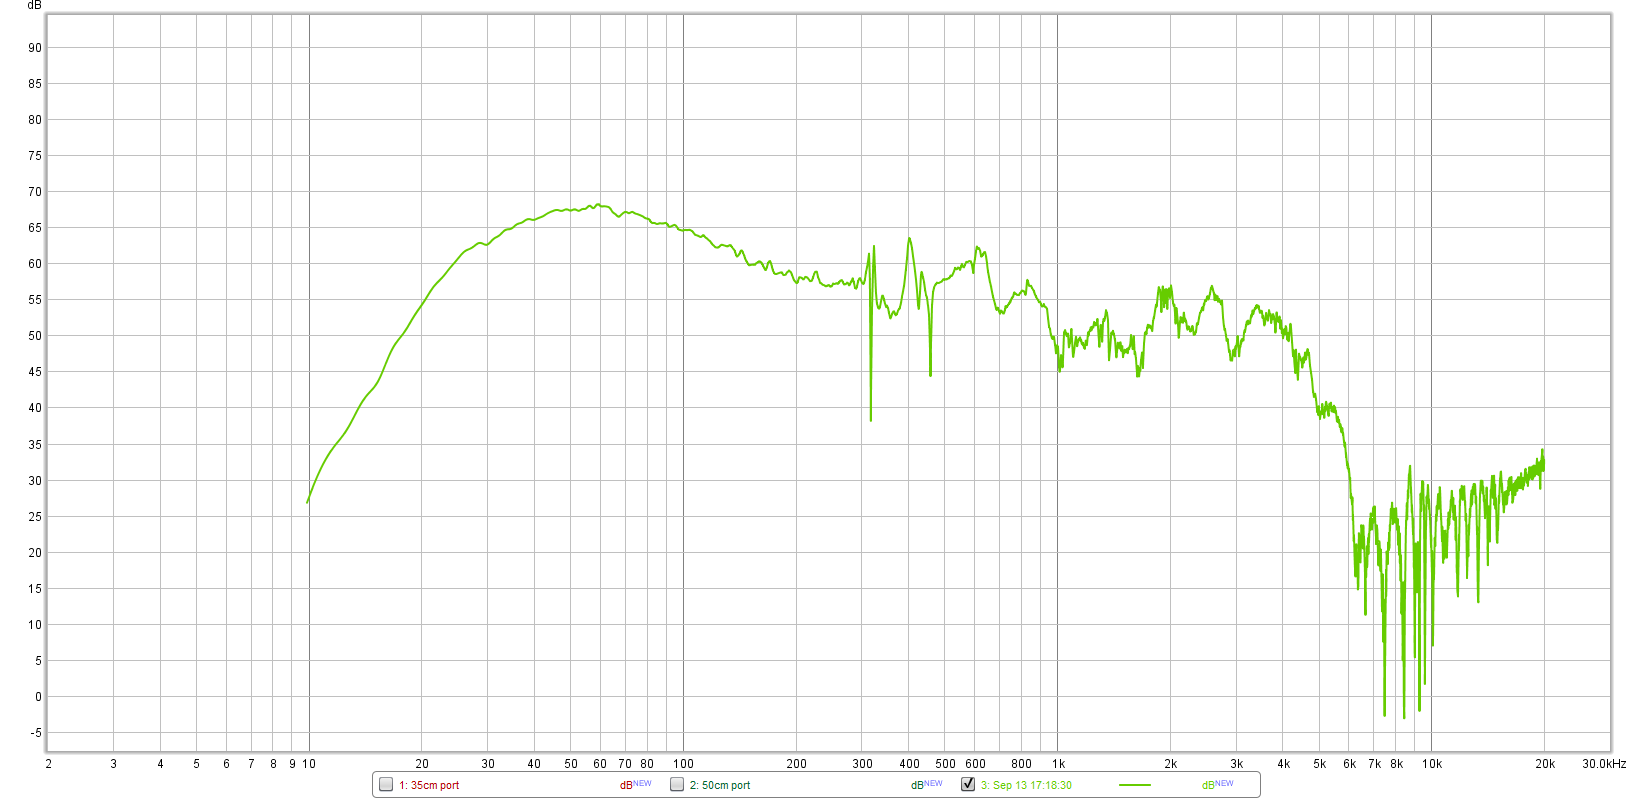Click the '100' frequency axis label
The image size is (1633, 799).
(x=683, y=763)
